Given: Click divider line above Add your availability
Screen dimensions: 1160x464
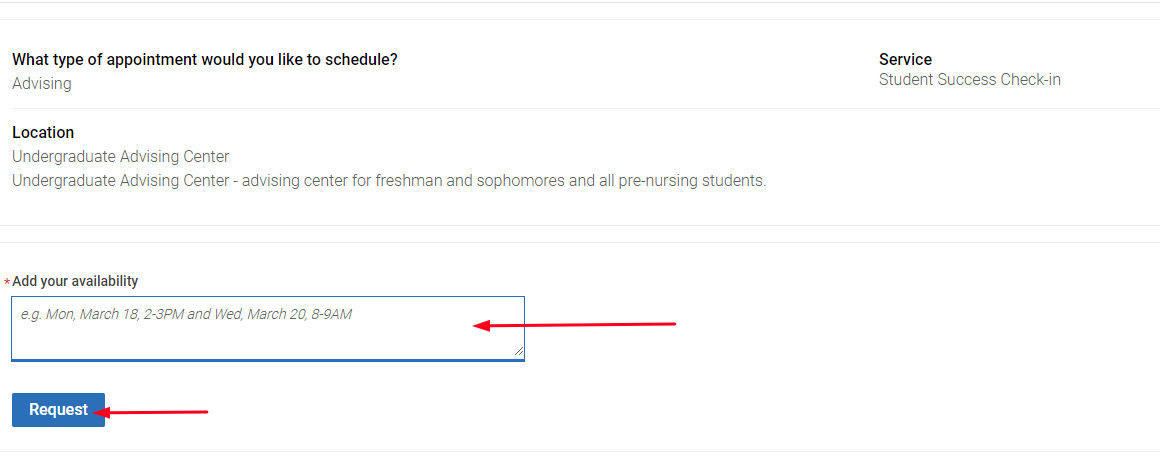Looking at the screenshot, I should point(580,242).
